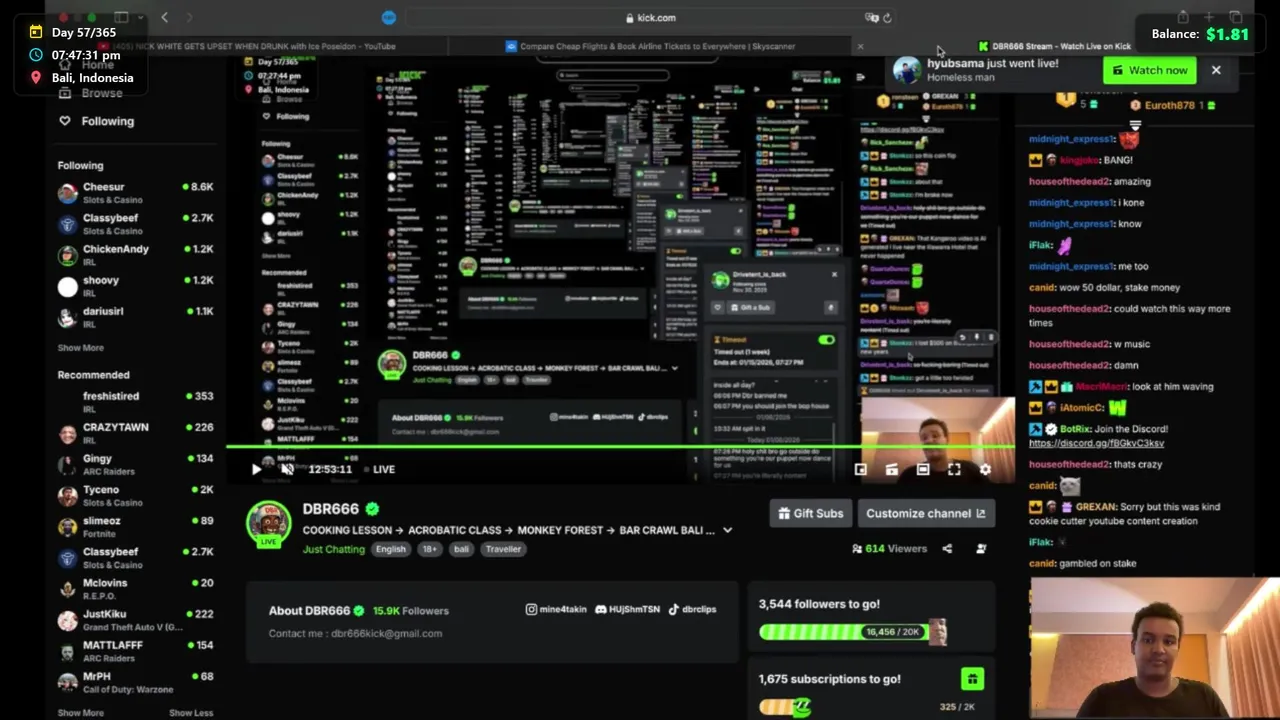Screen dimensions: 1280x720
Task: Open video player settings gear
Action: (x=985, y=469)
